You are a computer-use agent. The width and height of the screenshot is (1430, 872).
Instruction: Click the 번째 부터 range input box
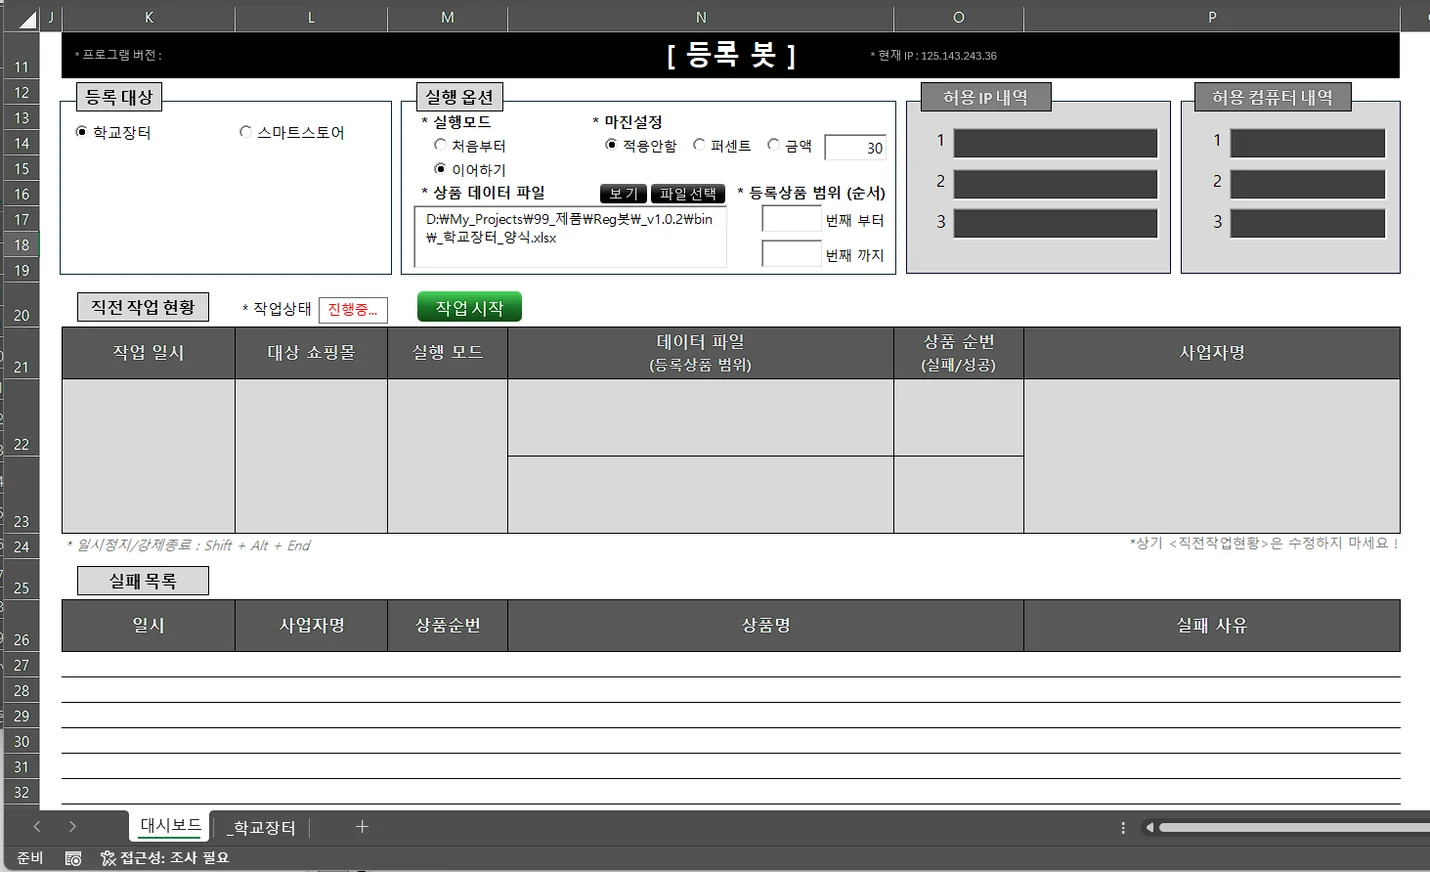pyautogui.click(x=791, y=219)
